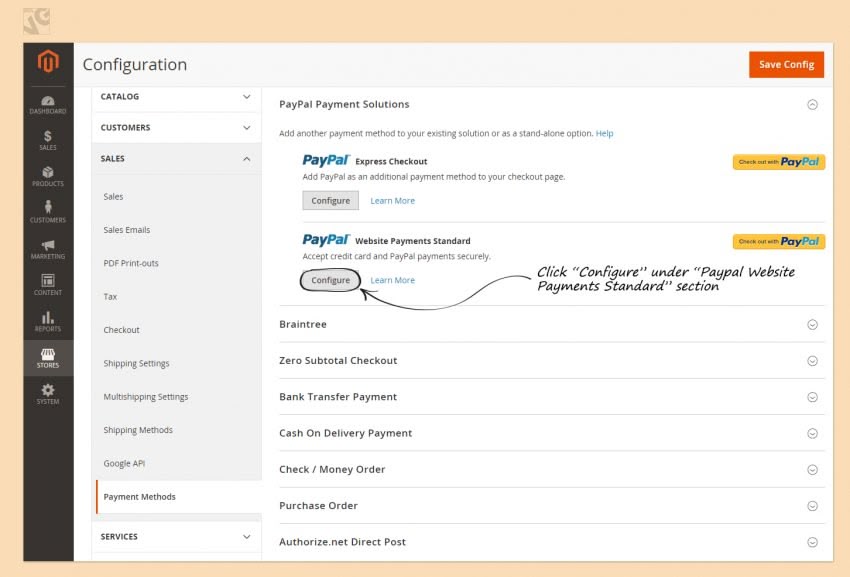The image size is (850, 577).
Task: Expand the Bank Transfer Payment section
Action: 812,397
